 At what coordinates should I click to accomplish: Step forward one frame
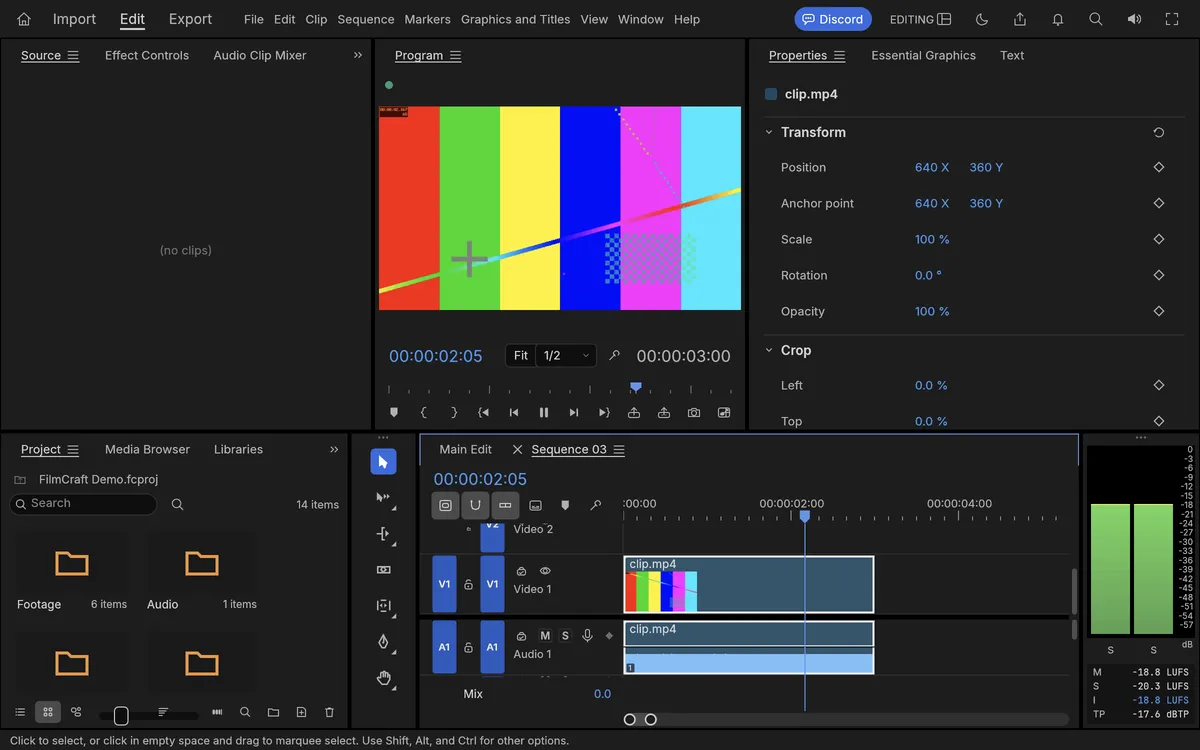[574, 412]
